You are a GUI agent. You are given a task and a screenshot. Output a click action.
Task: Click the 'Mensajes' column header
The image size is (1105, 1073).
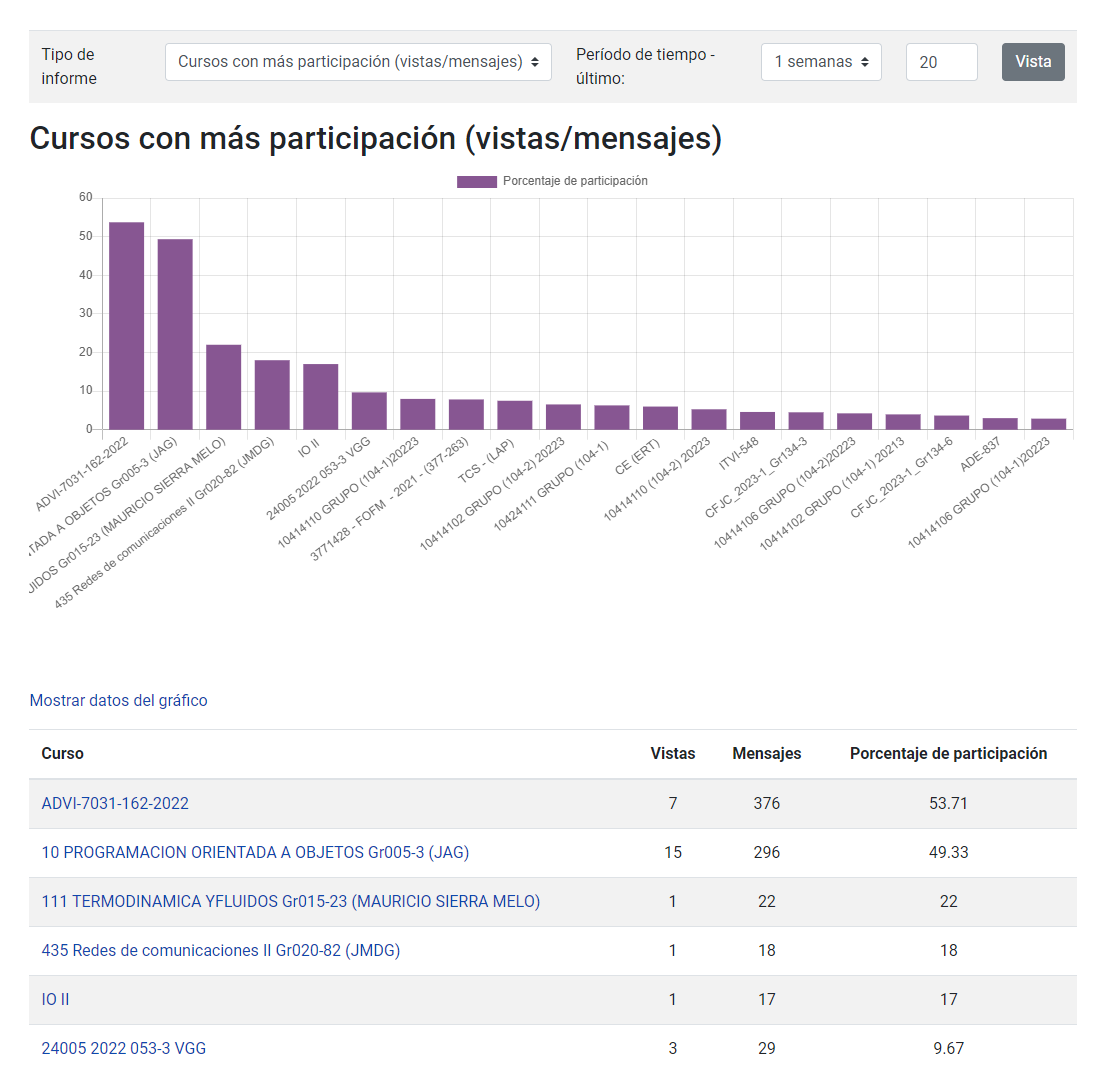(x=766, y=754)
